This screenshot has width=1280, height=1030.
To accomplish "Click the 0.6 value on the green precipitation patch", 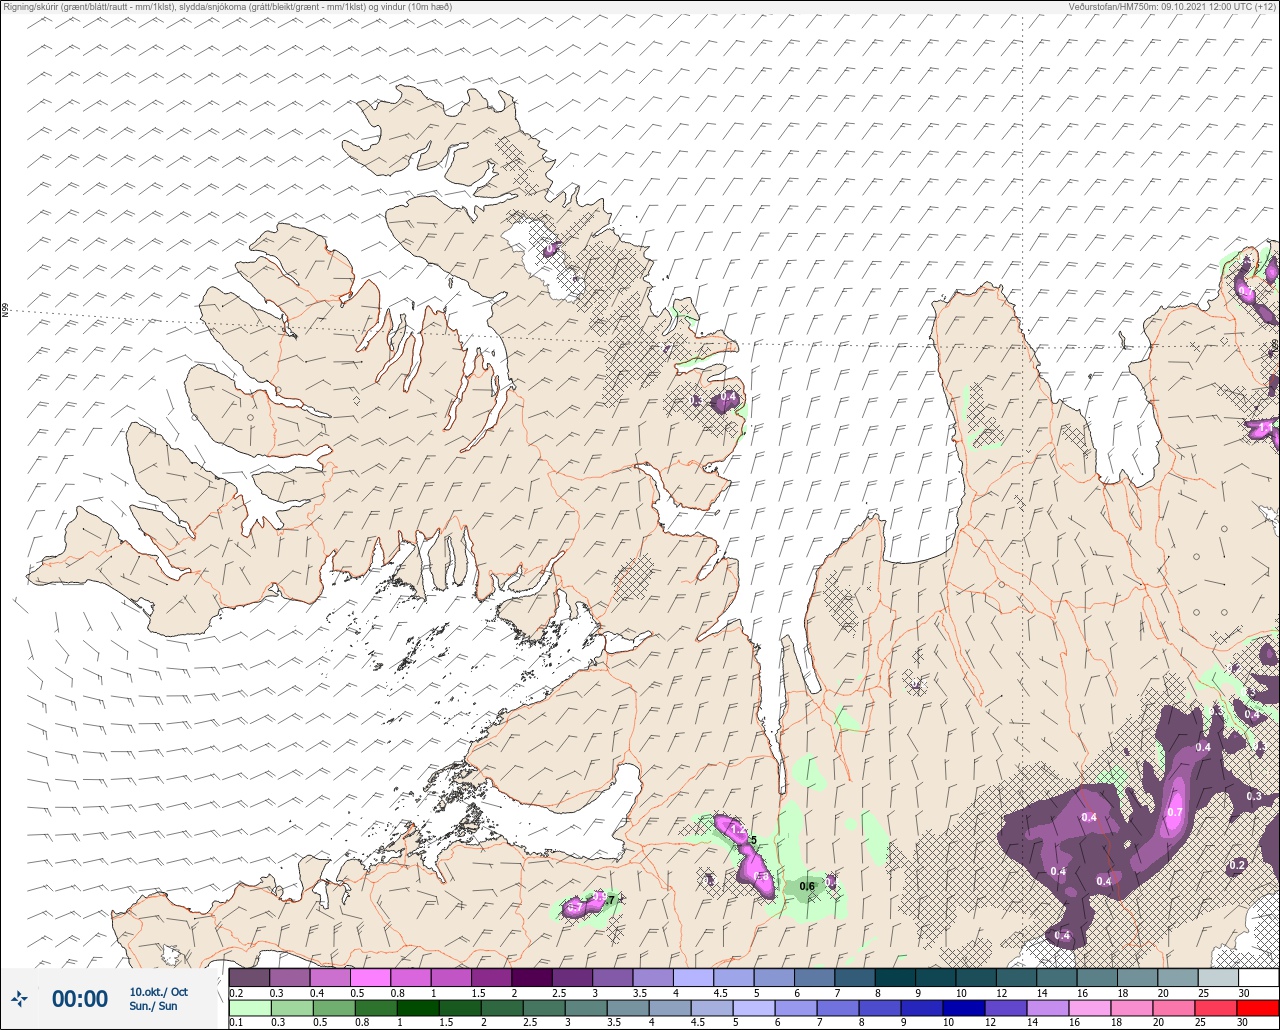I will coord(808,886).
